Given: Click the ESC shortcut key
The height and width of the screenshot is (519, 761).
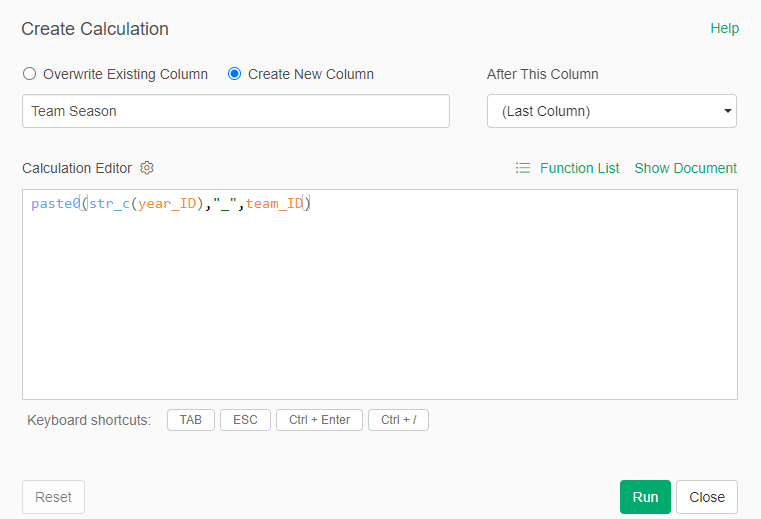Looking at the screenshot, I should click(245, 420).
